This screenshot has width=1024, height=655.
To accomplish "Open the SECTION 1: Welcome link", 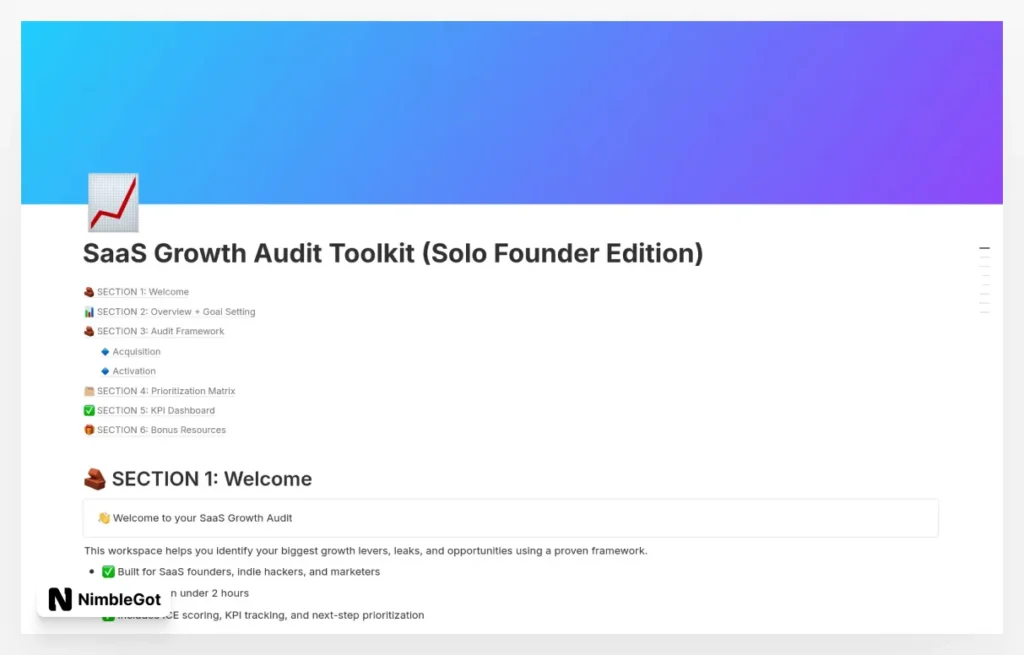I will pos(142,292).
